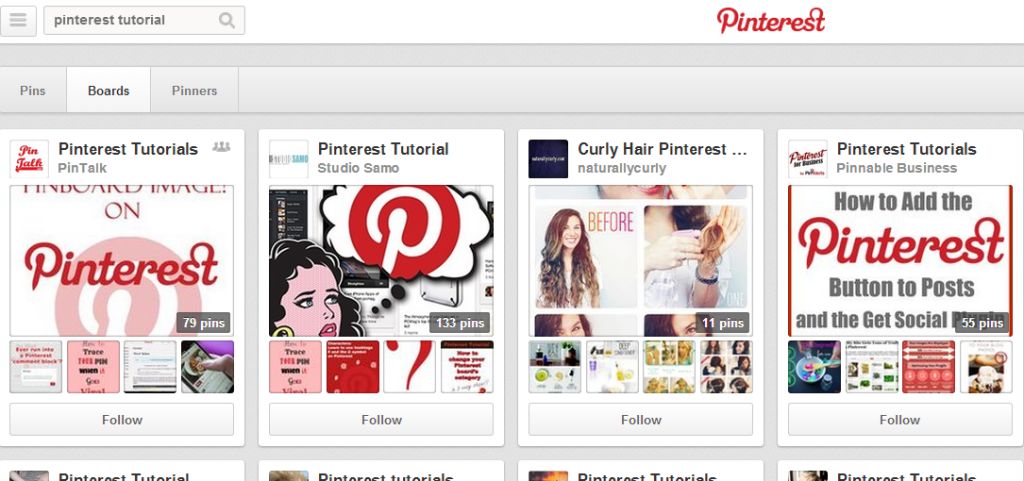This screenshot has height=481, width=1024.
Task: Click the search magnifier icon
Action: click(x=227, y=20)
